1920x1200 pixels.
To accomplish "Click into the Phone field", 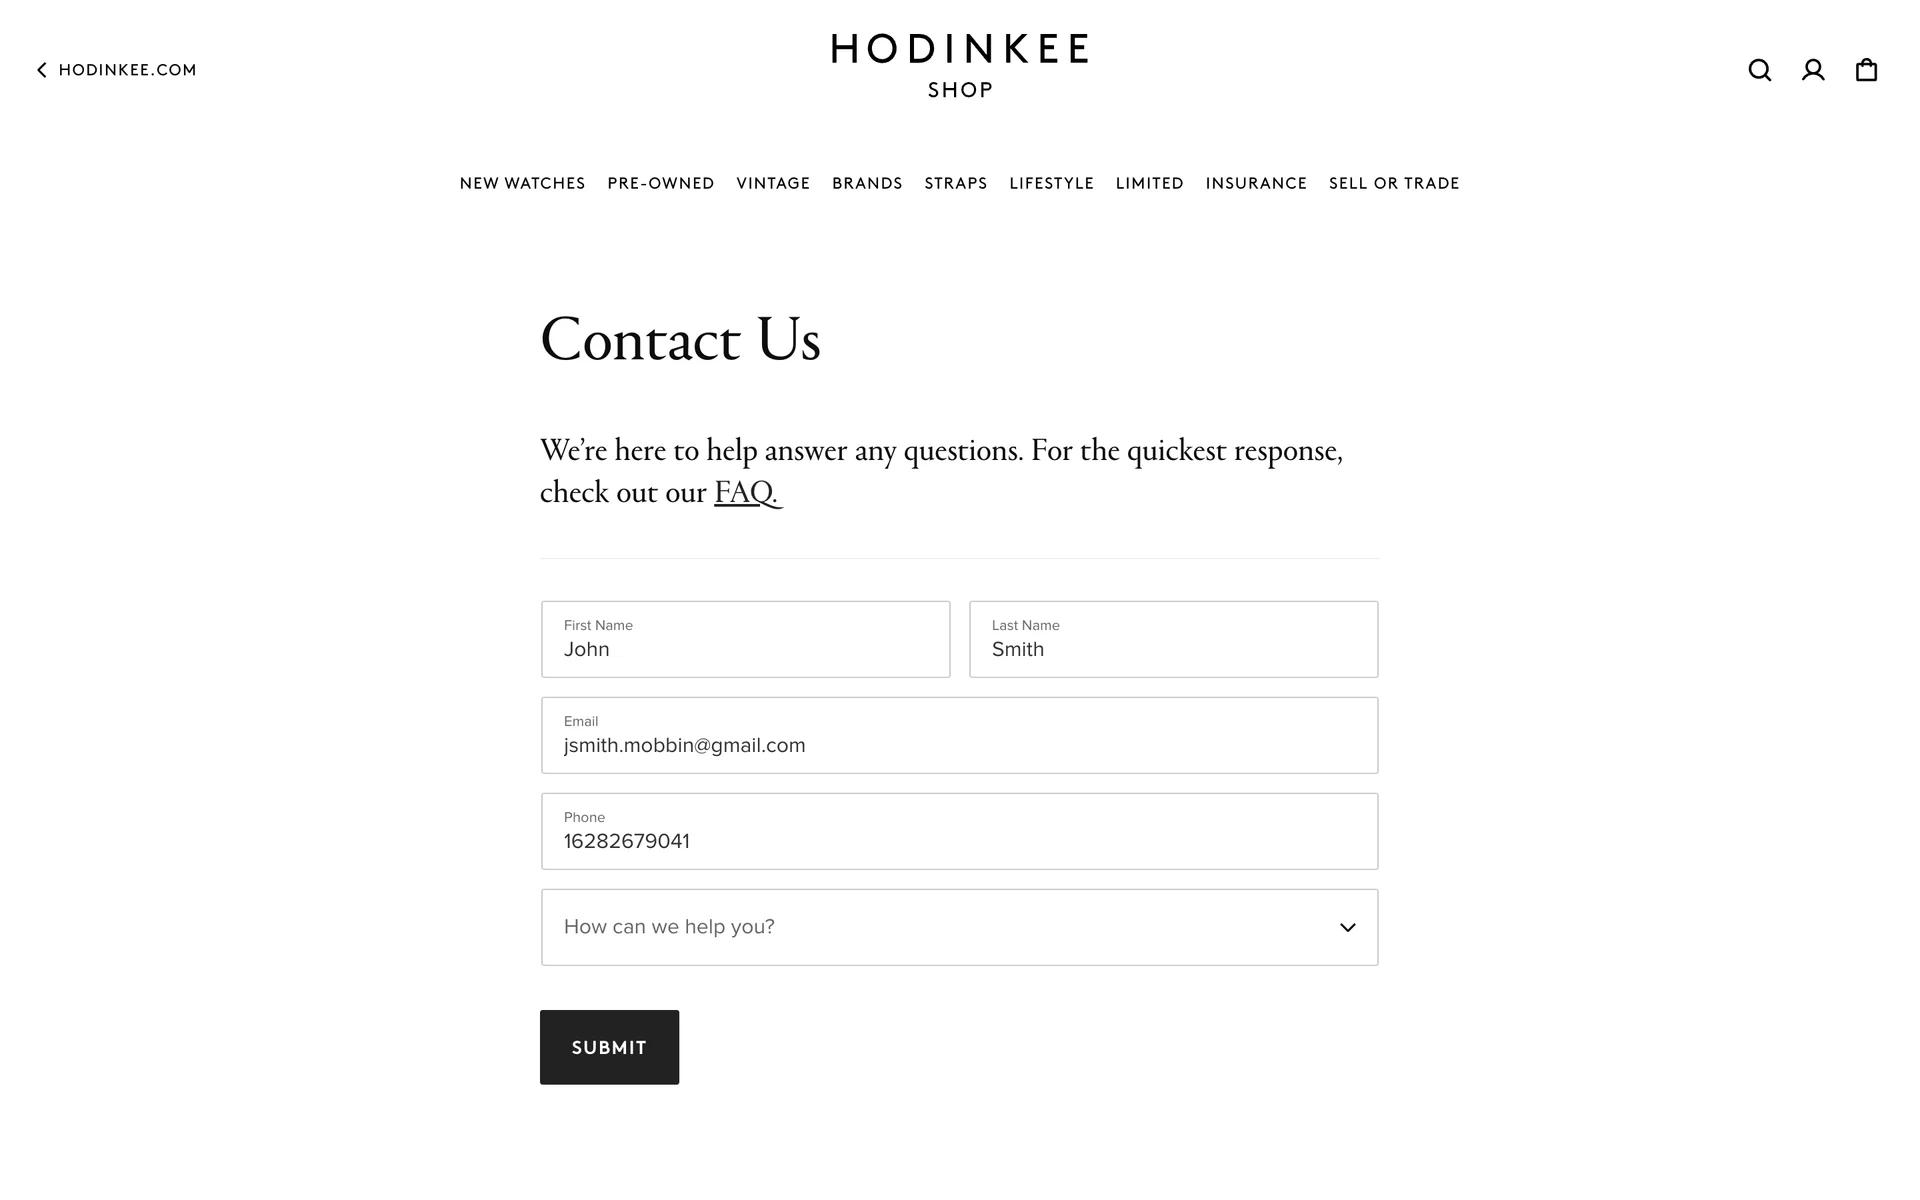I will pyautogui.click(x=959, y=832).
